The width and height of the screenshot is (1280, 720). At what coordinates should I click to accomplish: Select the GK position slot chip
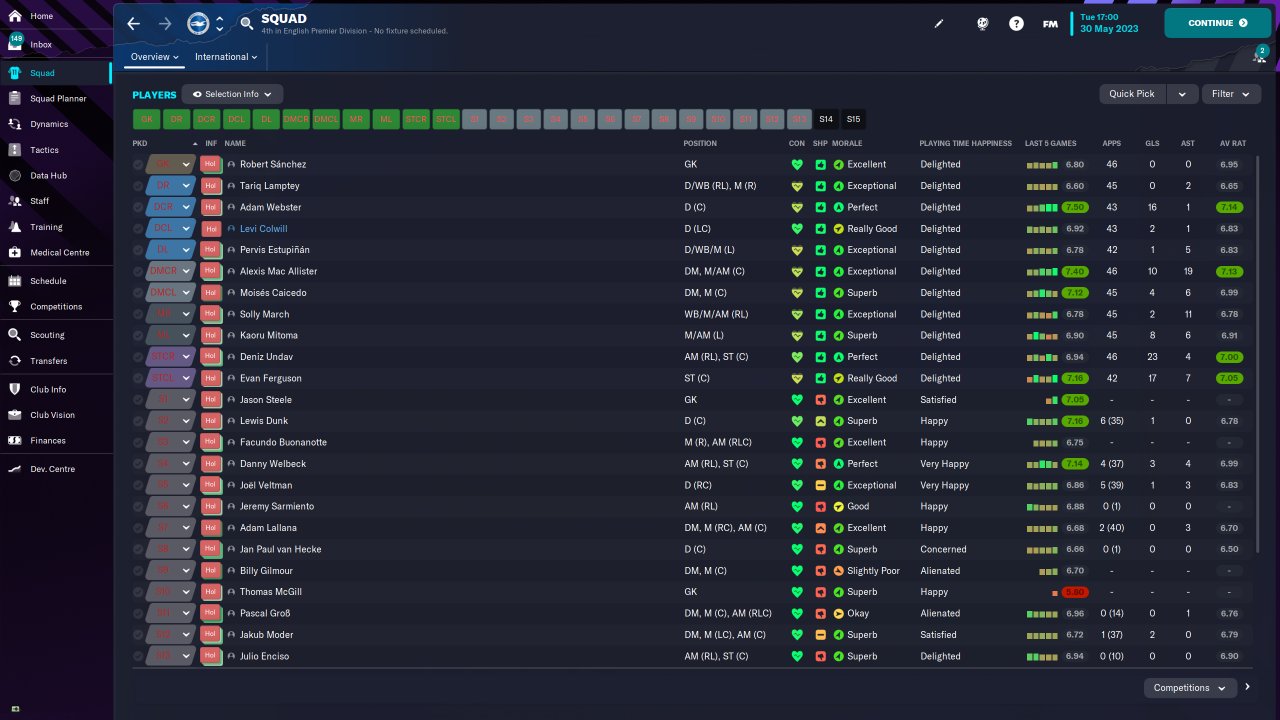pyautogui.click(x=146, y=119)
